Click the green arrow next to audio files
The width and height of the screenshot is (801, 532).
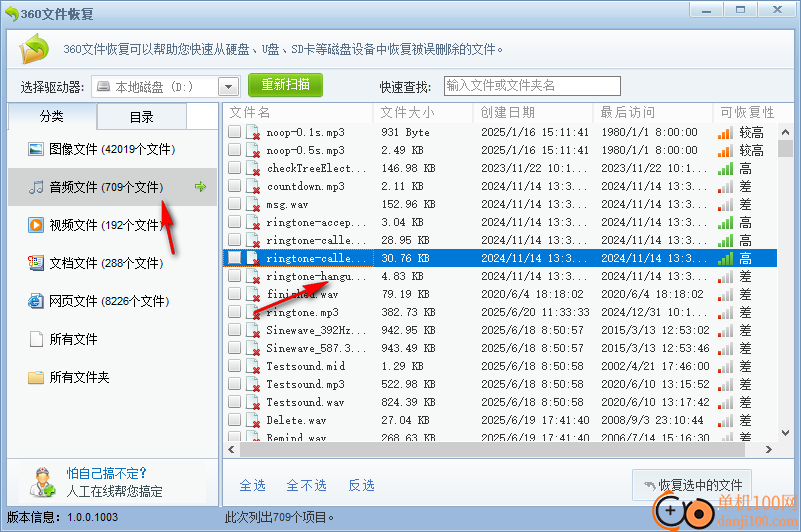point(200,187)
